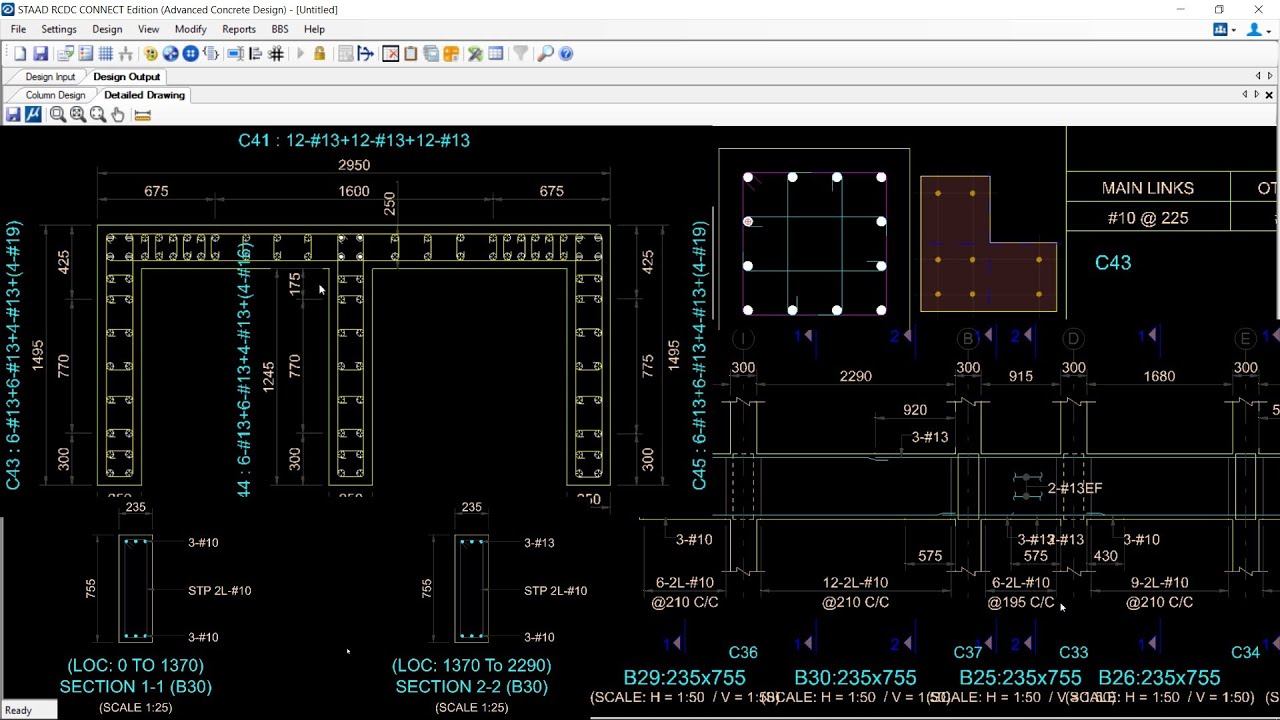Click the first zoom magnifier in drawing toolbar
The height and width of the screenshot is (720, 1280).
click(58, 115)
